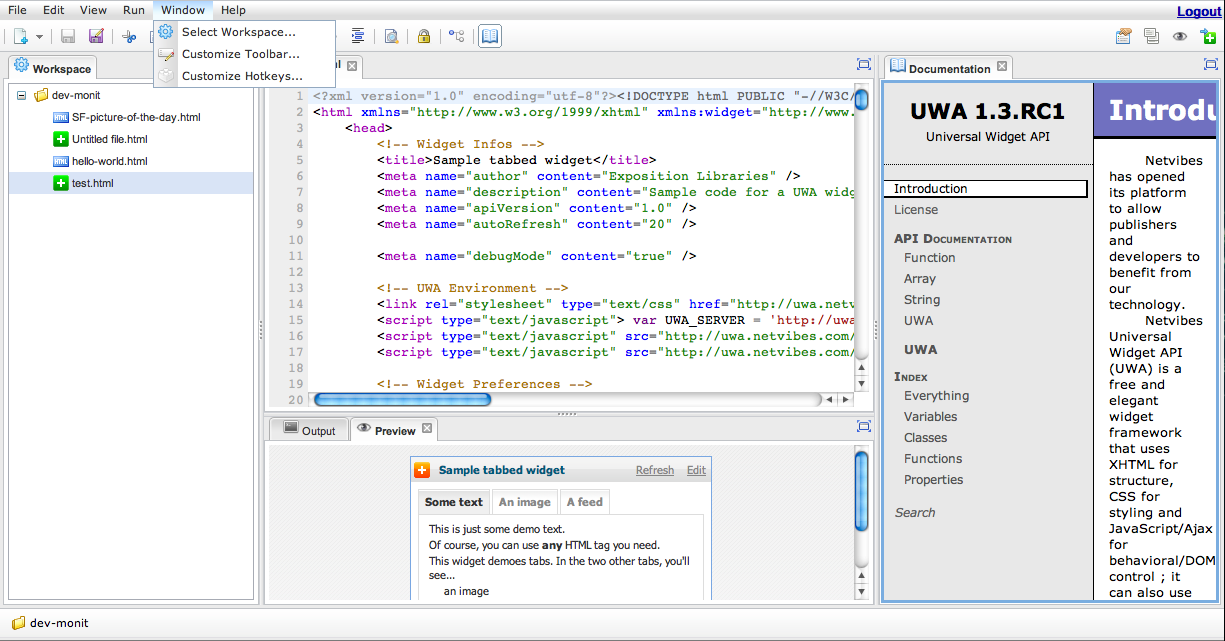Image resolution: width=1225 pixels, height=641 pixels.
Task: Open the New file dropdown arrow
Action: [x=39, y=37]
